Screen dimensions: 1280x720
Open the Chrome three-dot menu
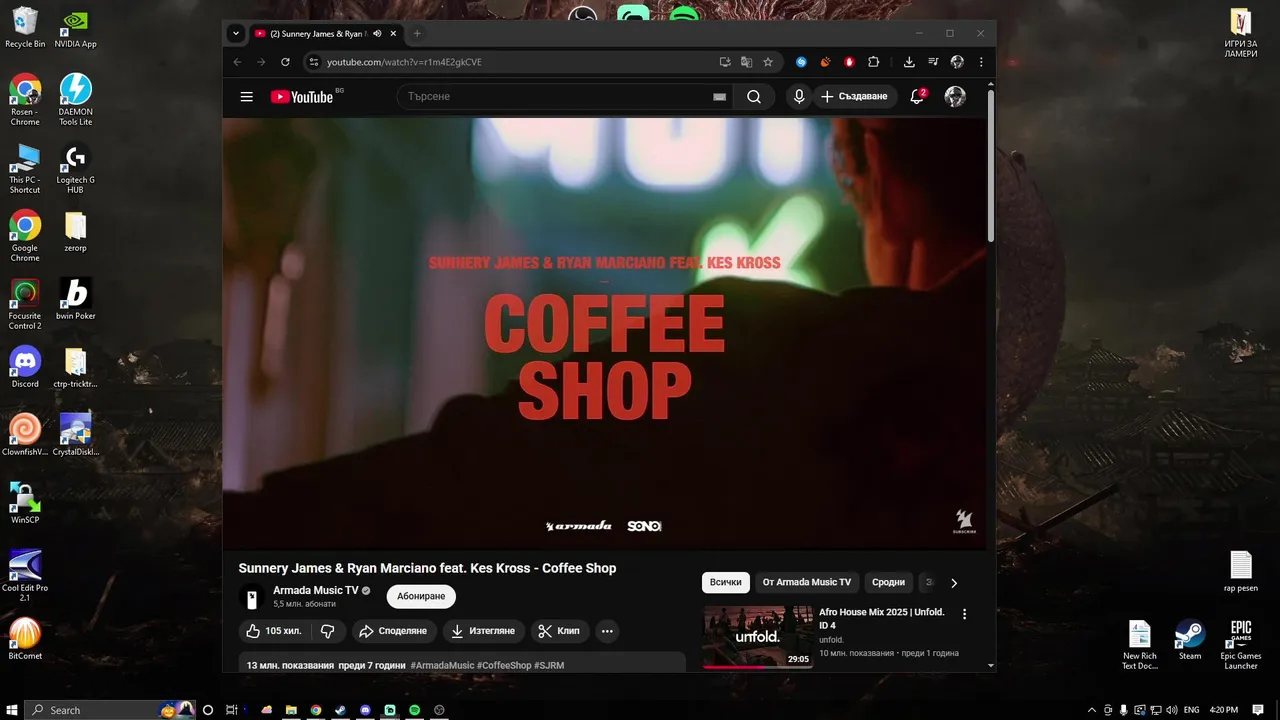point(981,62)
